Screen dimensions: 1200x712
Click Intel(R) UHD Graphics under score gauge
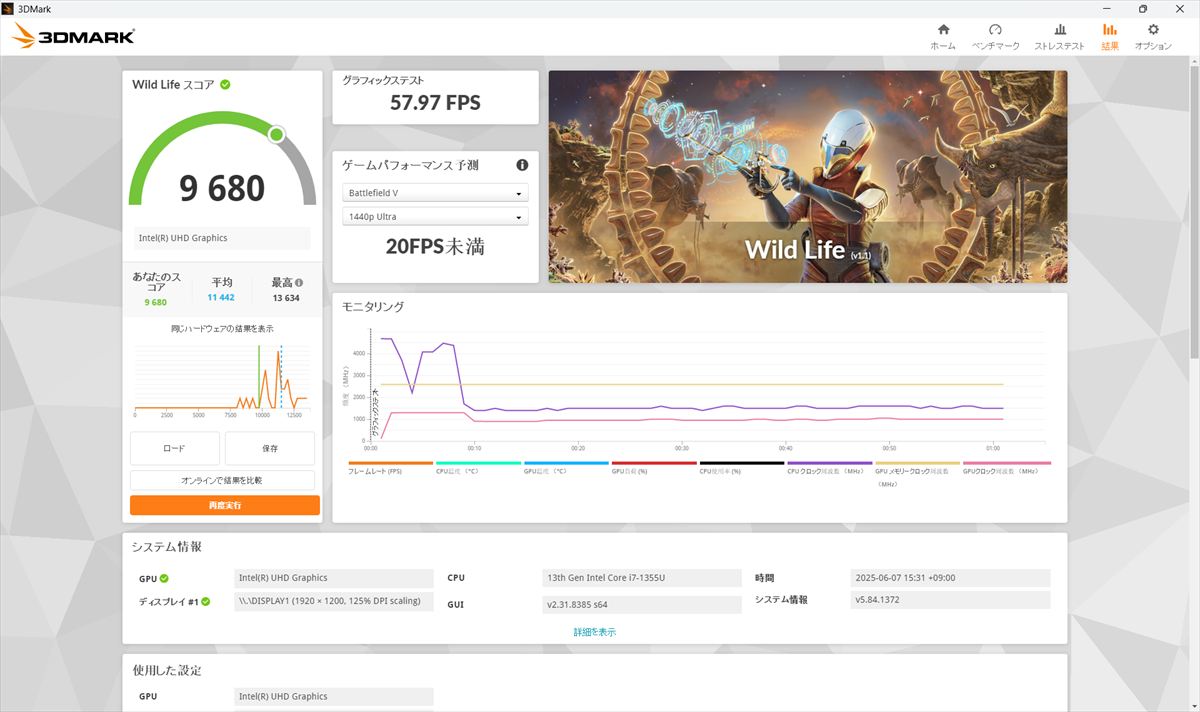click(222, 238)
